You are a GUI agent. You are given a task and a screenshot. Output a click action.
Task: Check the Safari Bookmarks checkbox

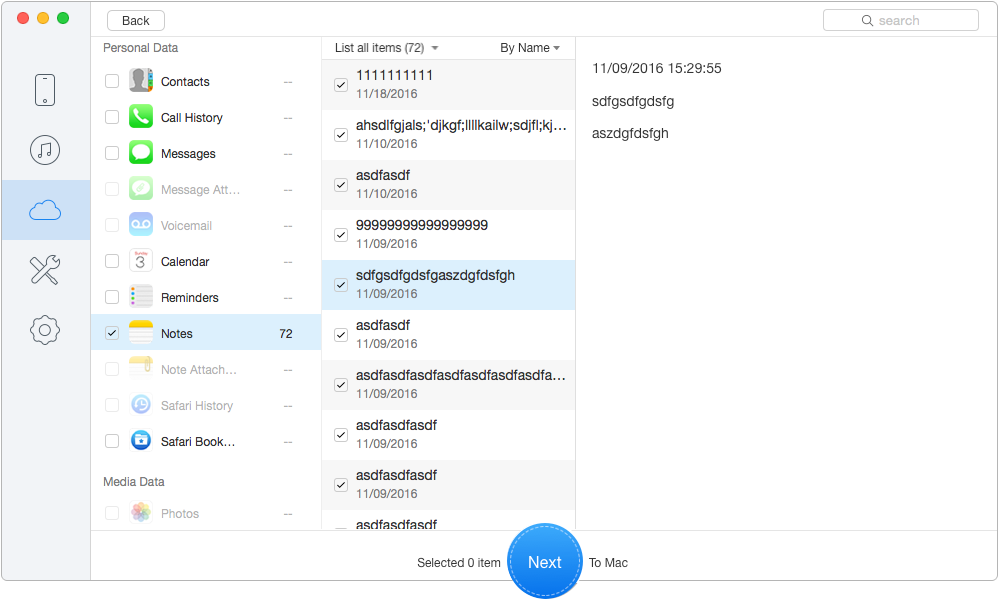coord(112,441)
